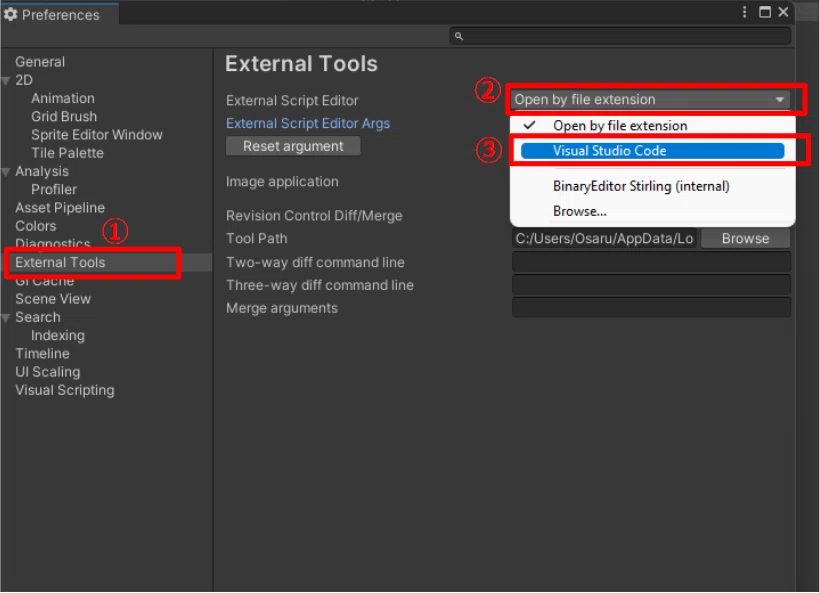The image size is (819, 593).
Task: Click the External Script Editor label
Action: click(292, 100)
